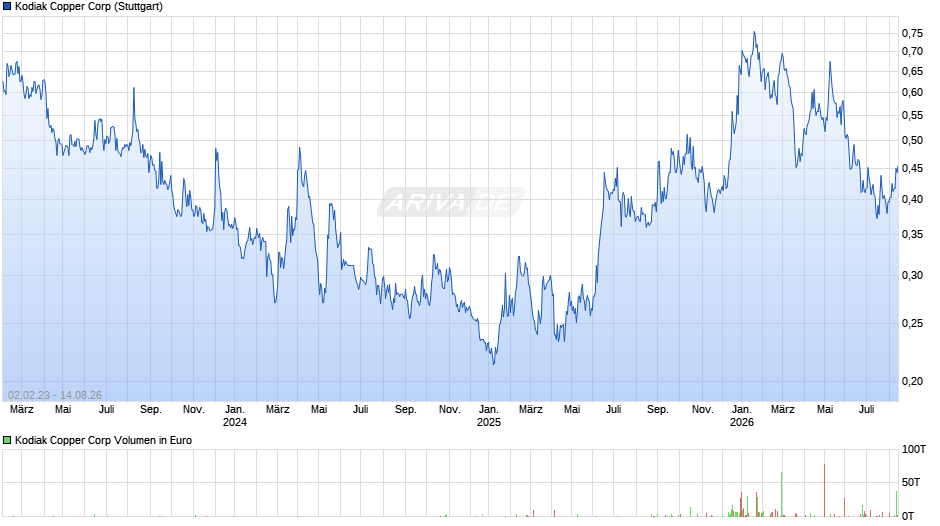Click the 'Kodiak Copper Corp Volumen in Euro' label

pos(103,440)
